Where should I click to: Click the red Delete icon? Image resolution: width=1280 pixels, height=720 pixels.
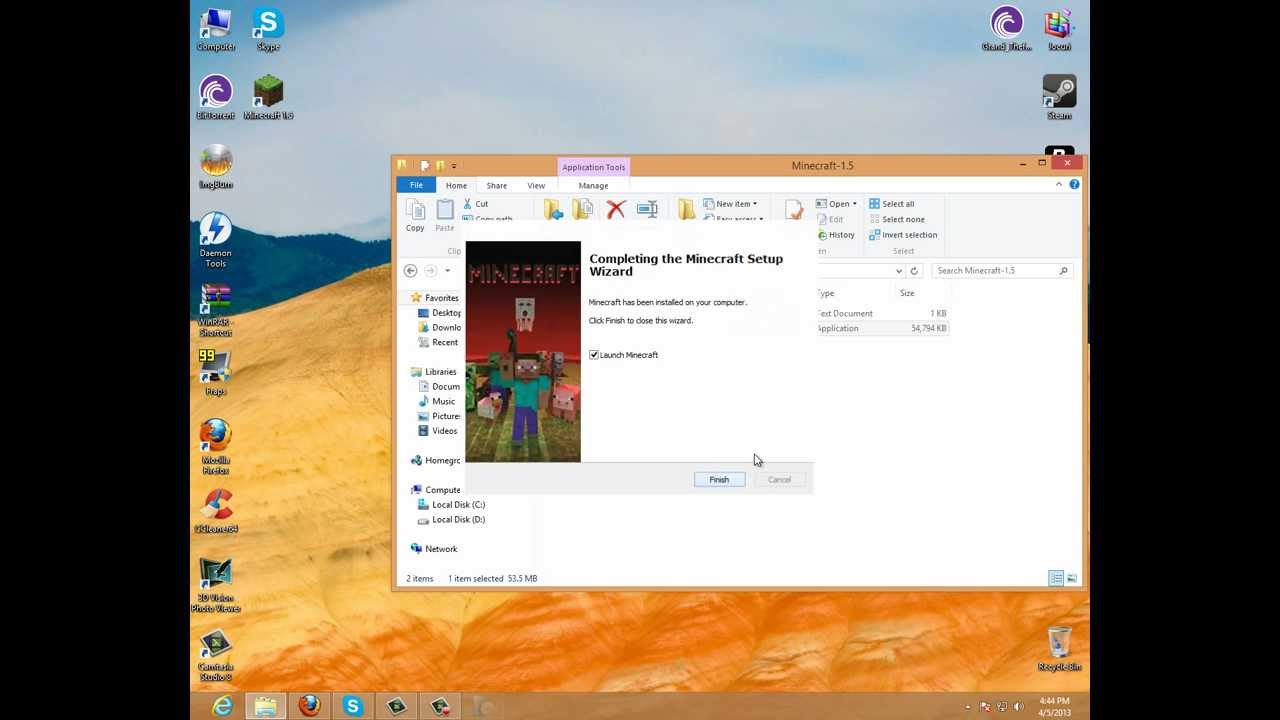(616, 209)
